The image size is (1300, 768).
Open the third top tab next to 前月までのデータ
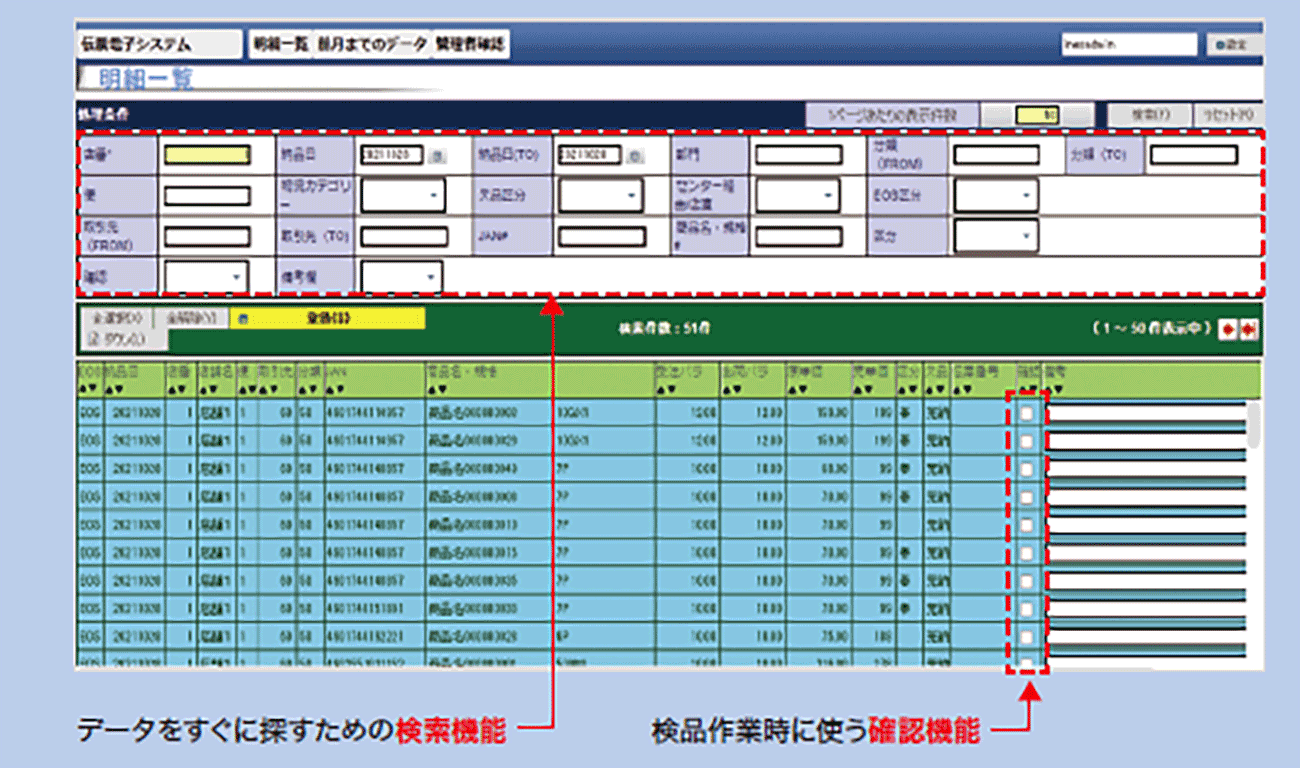coord(470,45)
